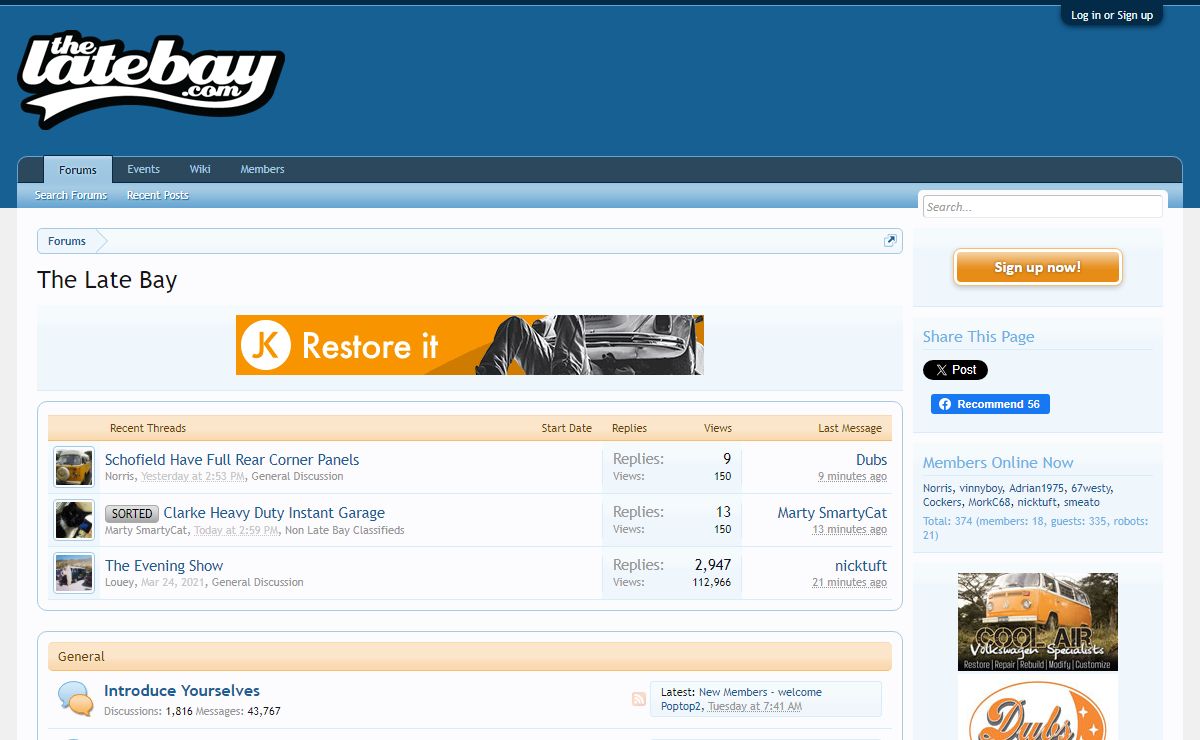Open Norris avatar on Schofield thread
The width and height of the screenshot is (1200, 740).
tap(74, 467)
